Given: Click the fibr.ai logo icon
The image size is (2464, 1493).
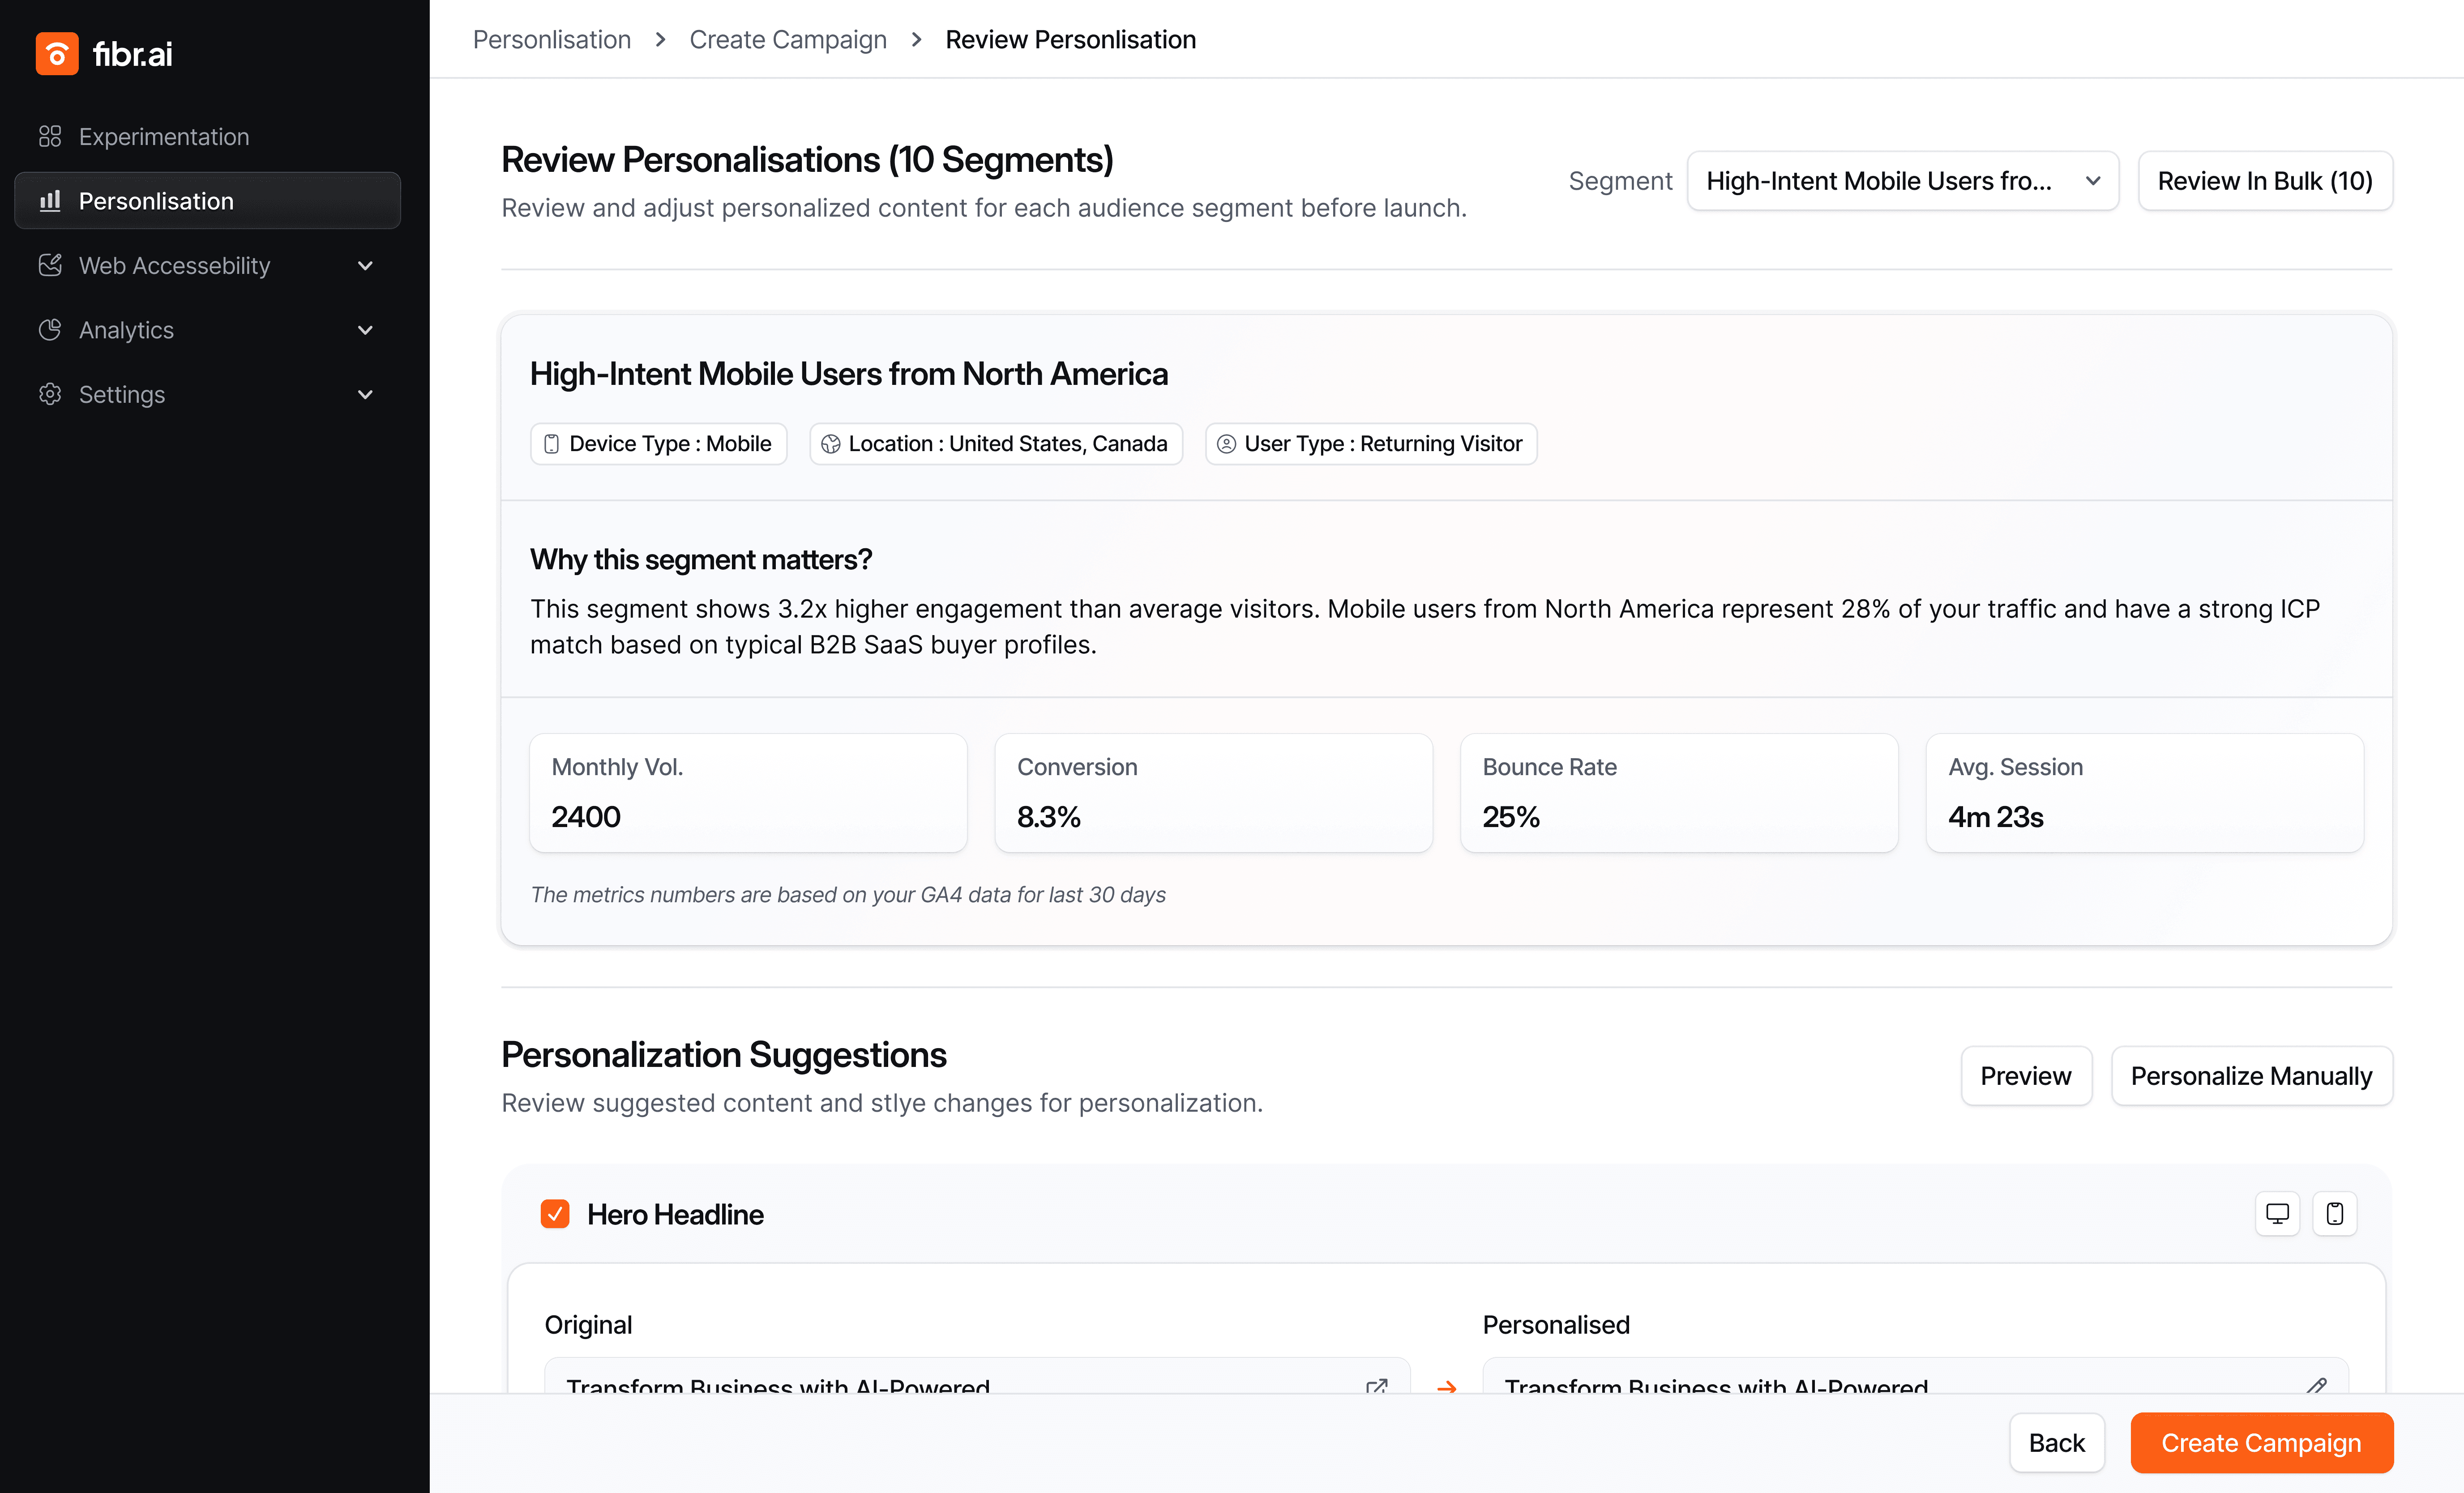Looking at the screenshot, I should (57, 54).
